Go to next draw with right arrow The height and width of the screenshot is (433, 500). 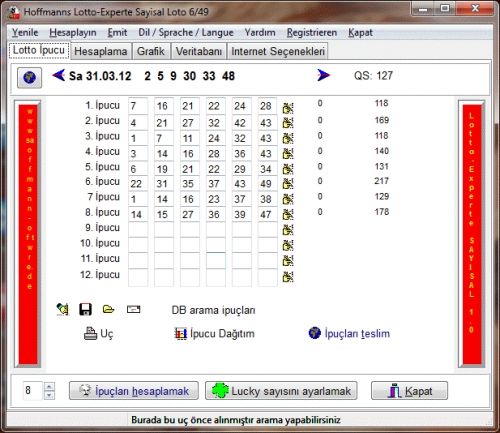point(323,75)
